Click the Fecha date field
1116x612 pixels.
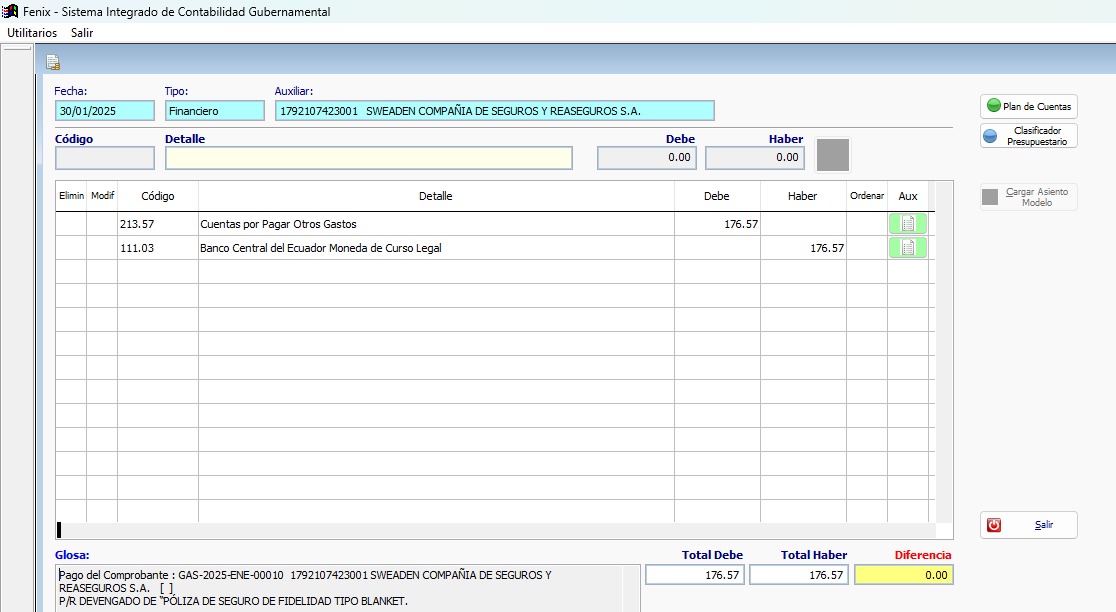[105, 111]
